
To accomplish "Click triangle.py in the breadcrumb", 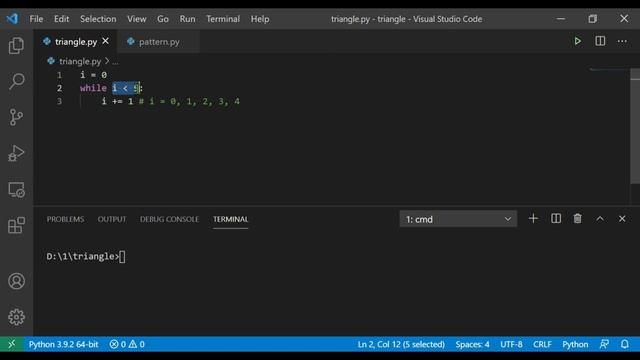I will [x=80, y=61].
